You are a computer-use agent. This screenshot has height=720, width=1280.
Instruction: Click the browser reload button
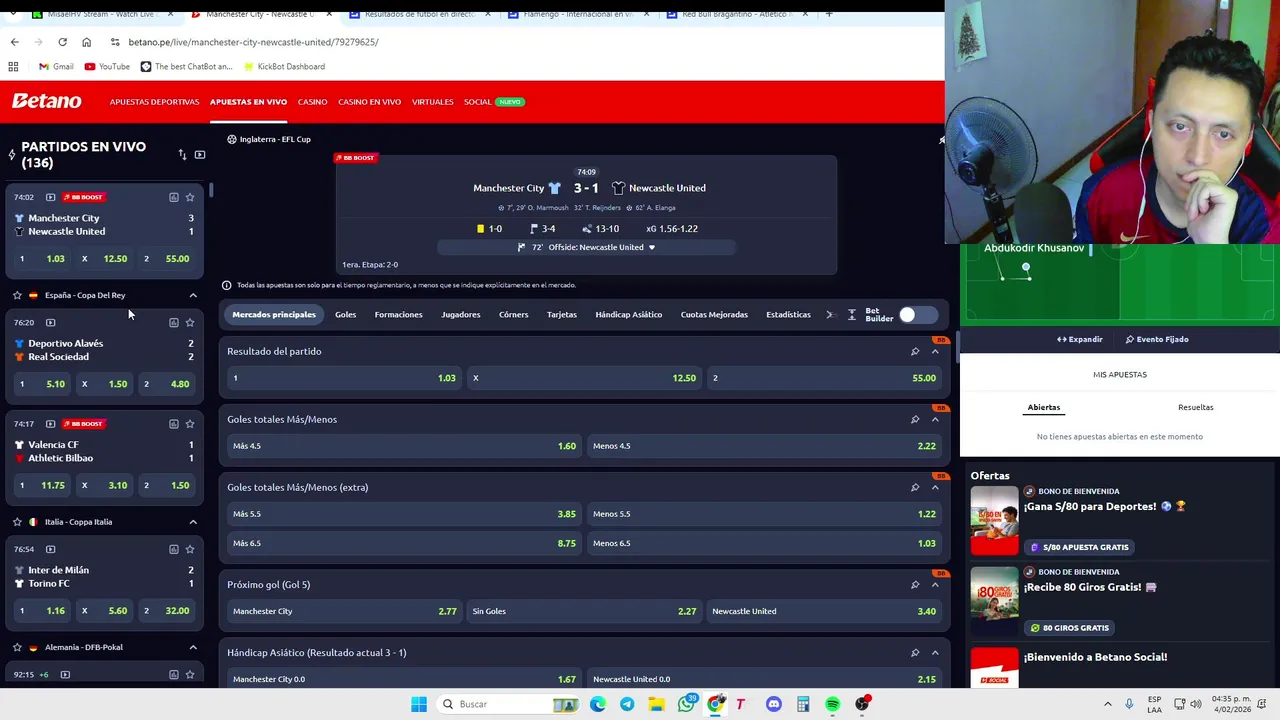(62, 42)
